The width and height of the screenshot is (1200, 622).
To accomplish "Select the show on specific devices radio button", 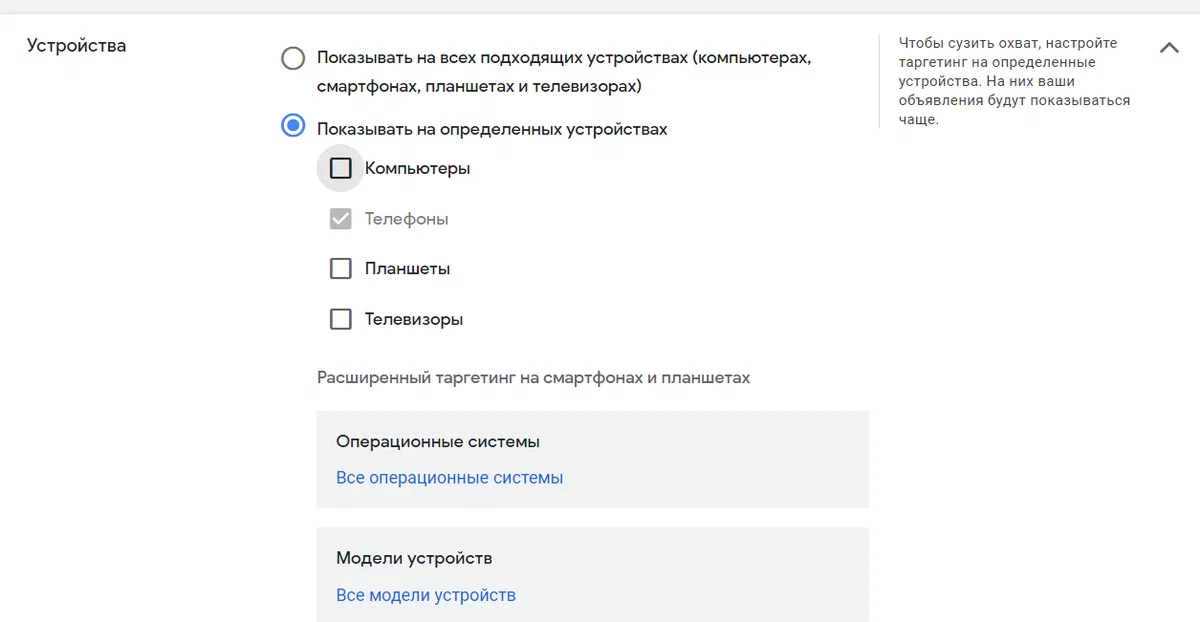I will pos(293,126).
